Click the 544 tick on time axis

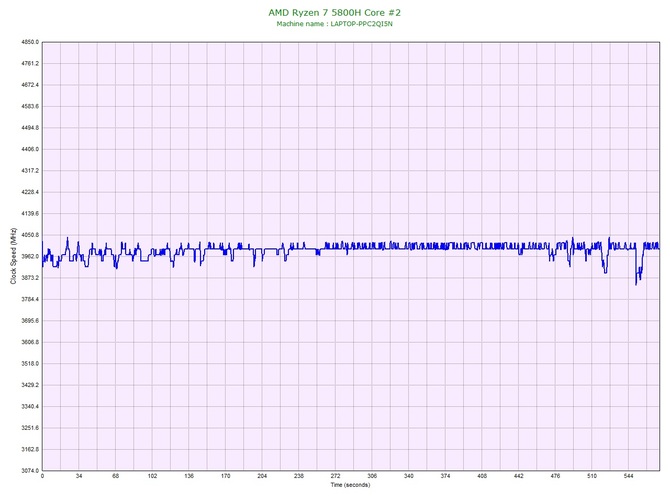click(x=629, y=476)
